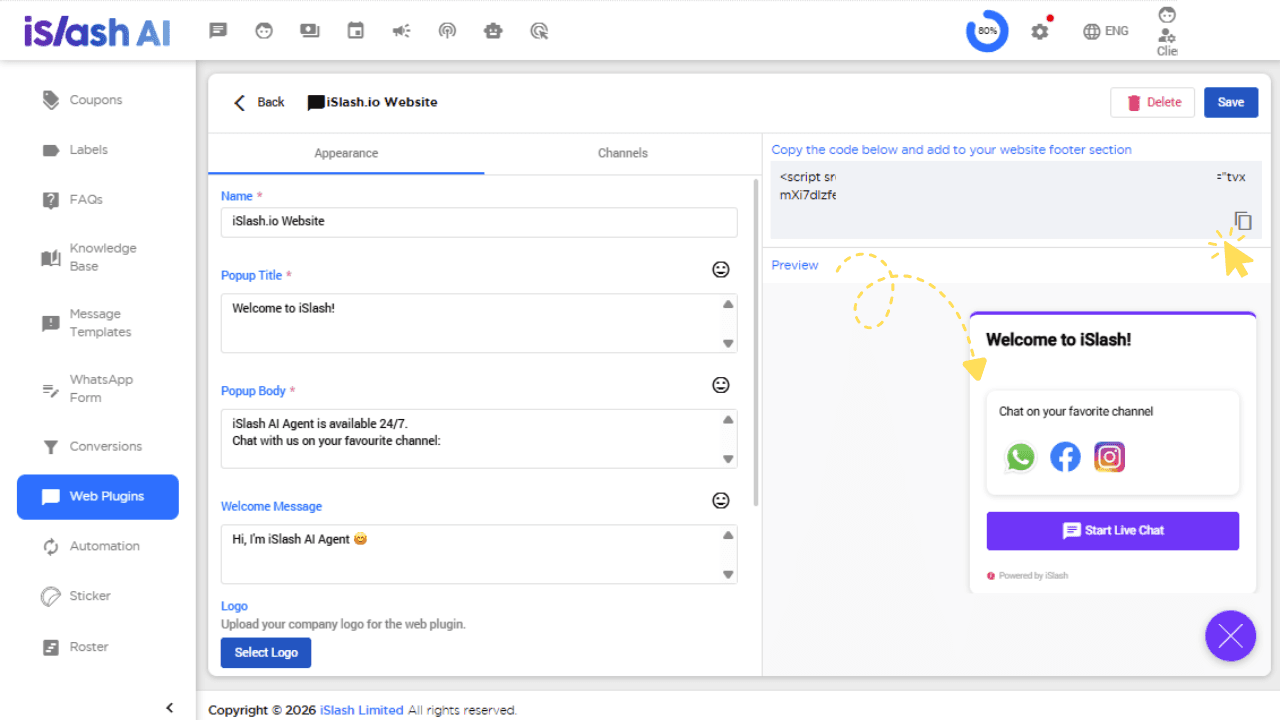
Task: Open Coupons in the sidebar
Action: point(97,100)
